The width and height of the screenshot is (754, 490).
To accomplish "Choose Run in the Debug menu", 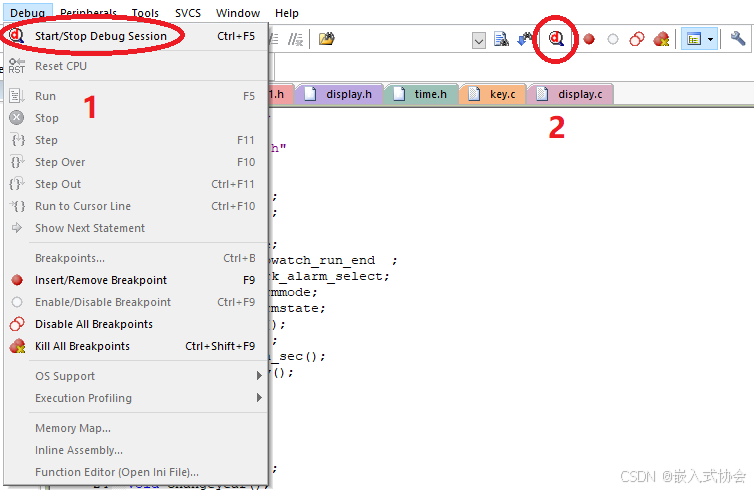I will 136,96.
